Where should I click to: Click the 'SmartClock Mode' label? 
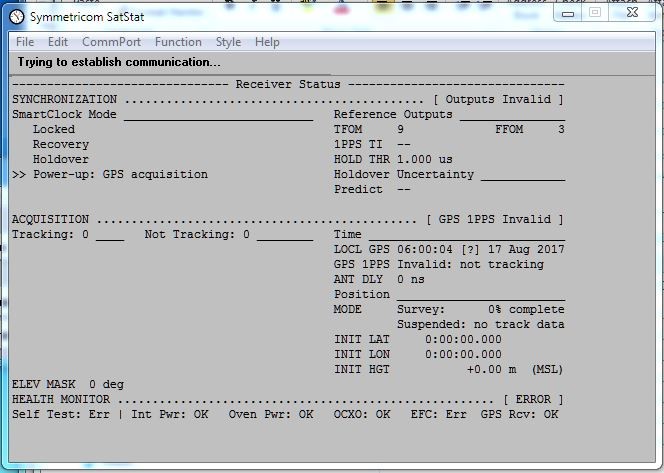tap(64, 114)
